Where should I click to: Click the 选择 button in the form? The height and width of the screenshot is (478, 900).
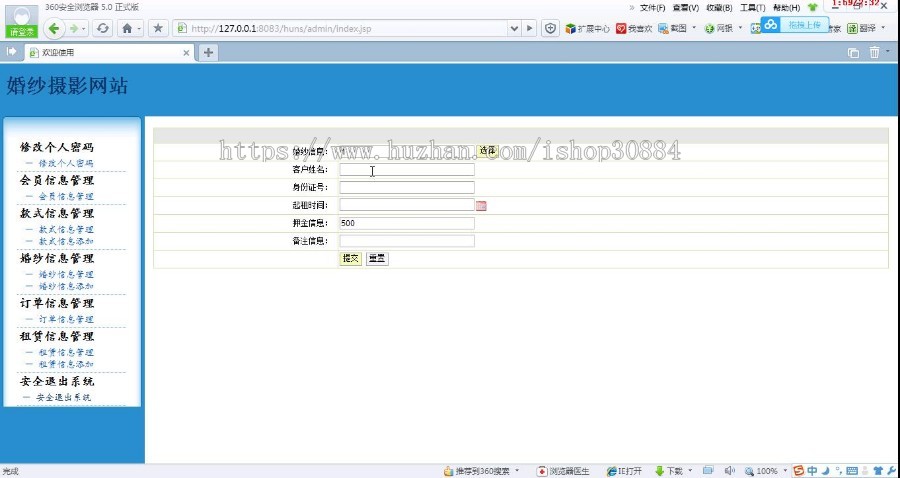click(487, 151)
